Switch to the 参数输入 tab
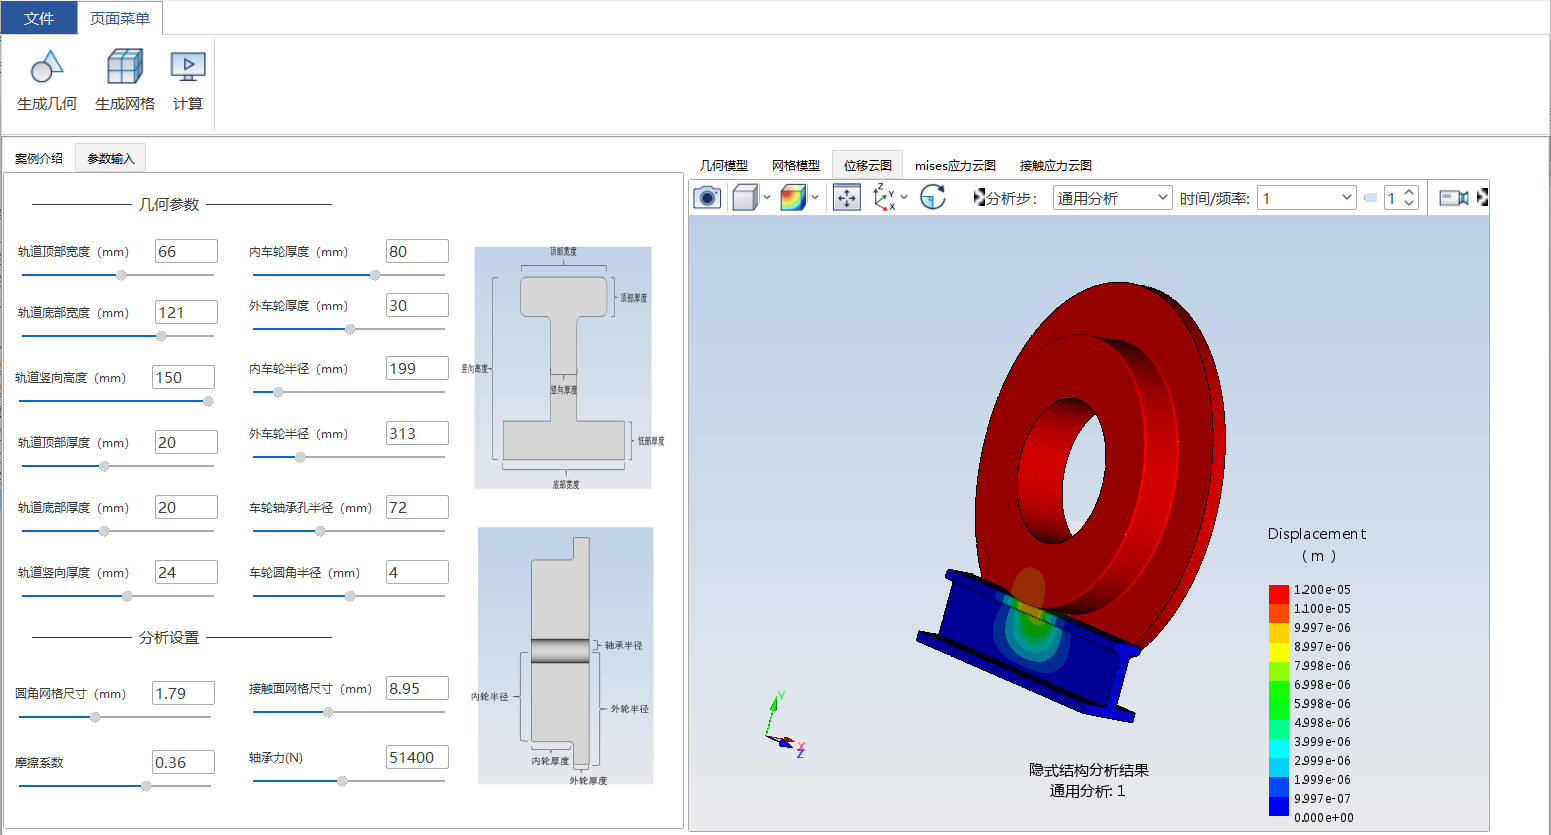The image size is (1551, 835). 111,158
